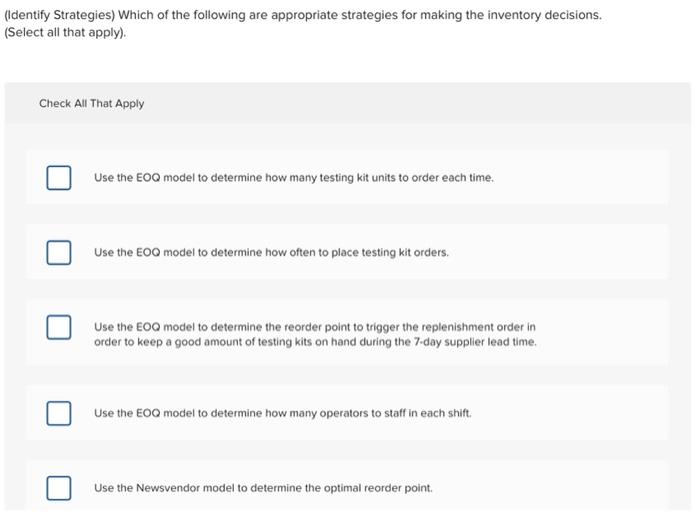
Task: Check the box for EOQ testing kit units option
Action: coord(58,178)
